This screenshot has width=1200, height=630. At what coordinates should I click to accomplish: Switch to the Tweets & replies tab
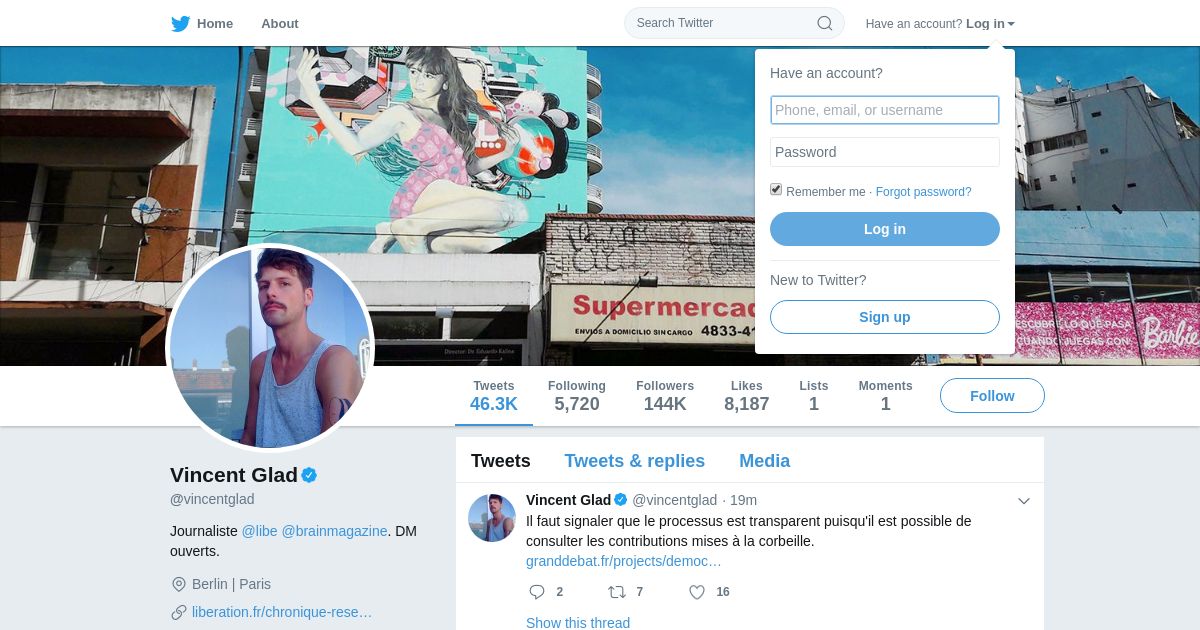click(x=634, y=461)
